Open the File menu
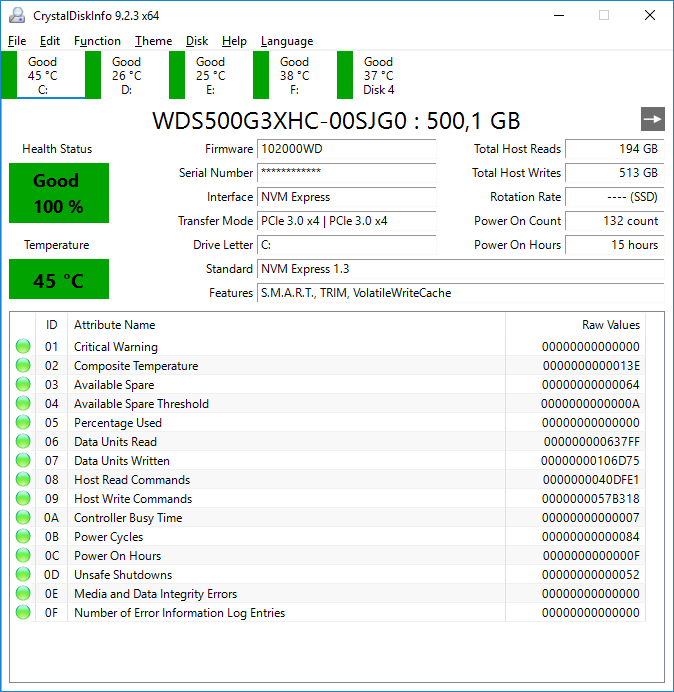This screenshot has width=674, height=692. 17,41
